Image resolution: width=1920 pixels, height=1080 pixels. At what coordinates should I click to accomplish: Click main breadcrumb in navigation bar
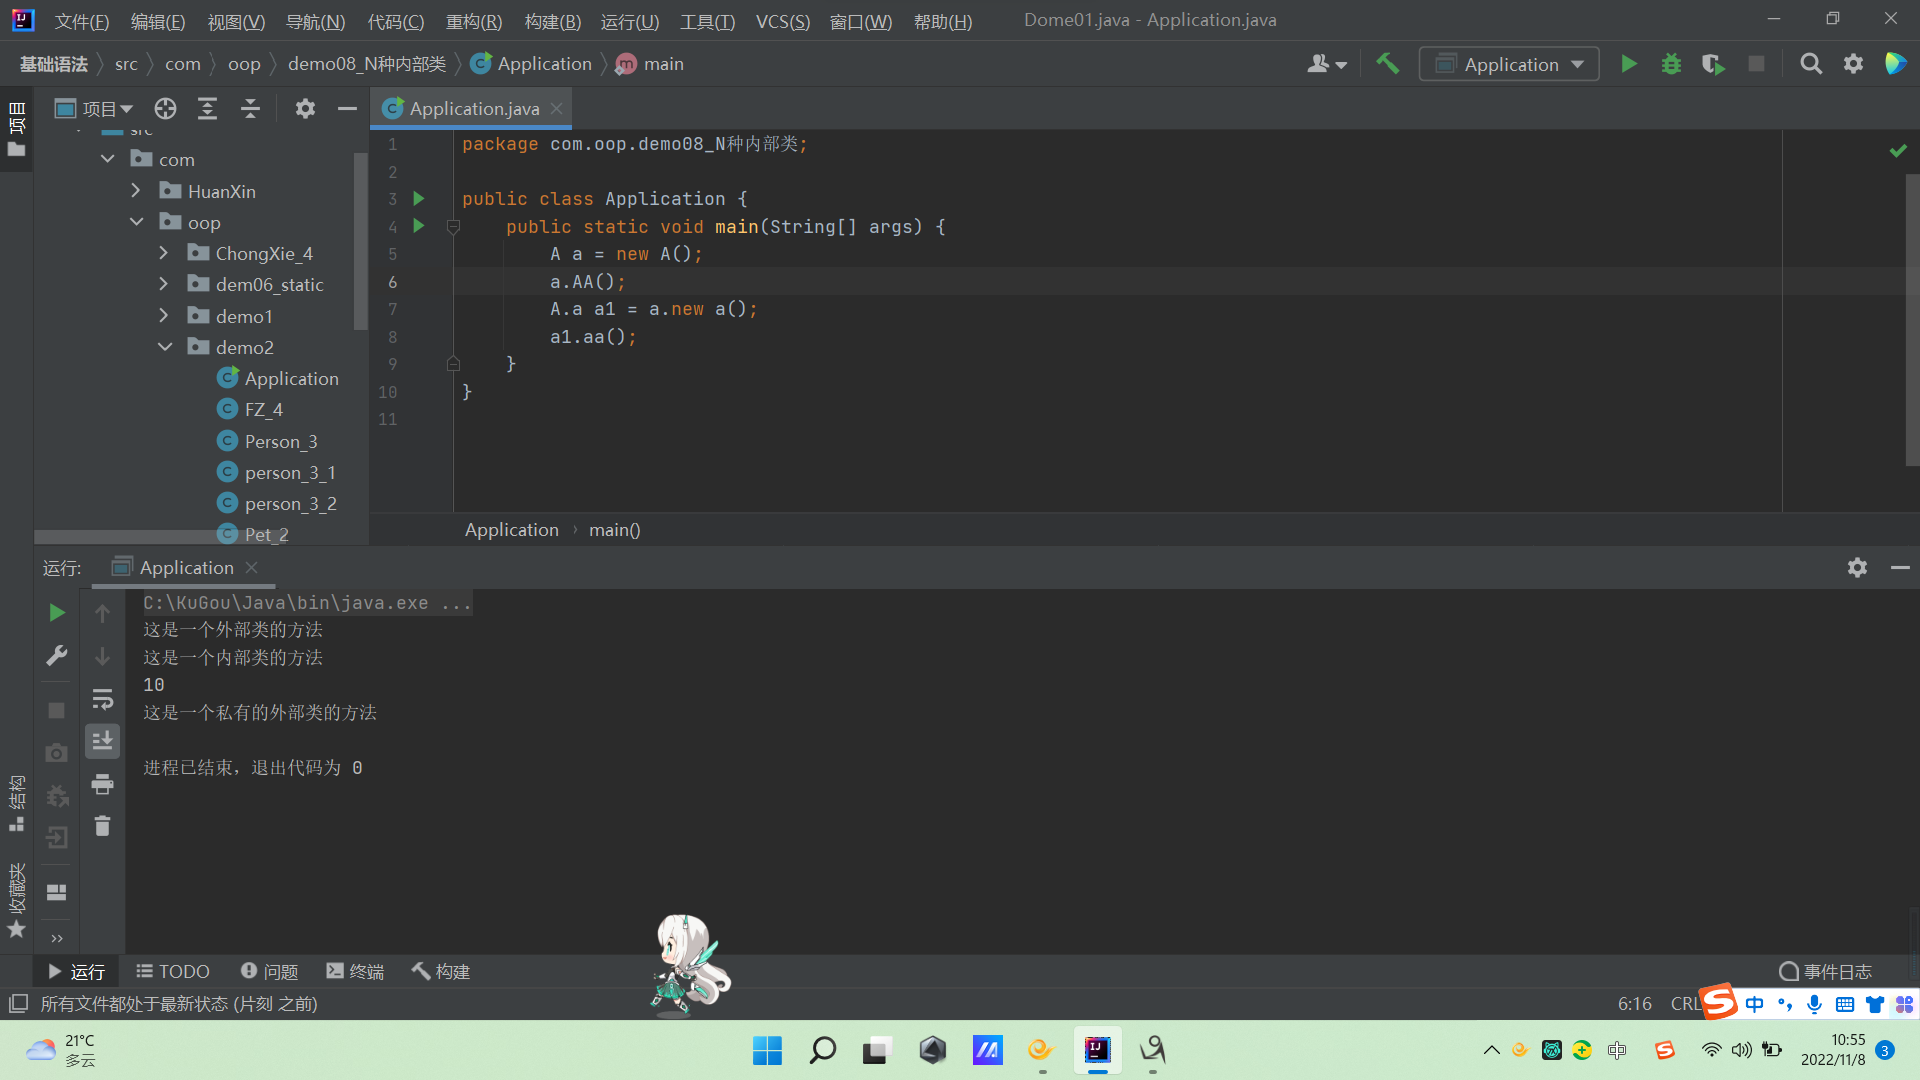663,64
